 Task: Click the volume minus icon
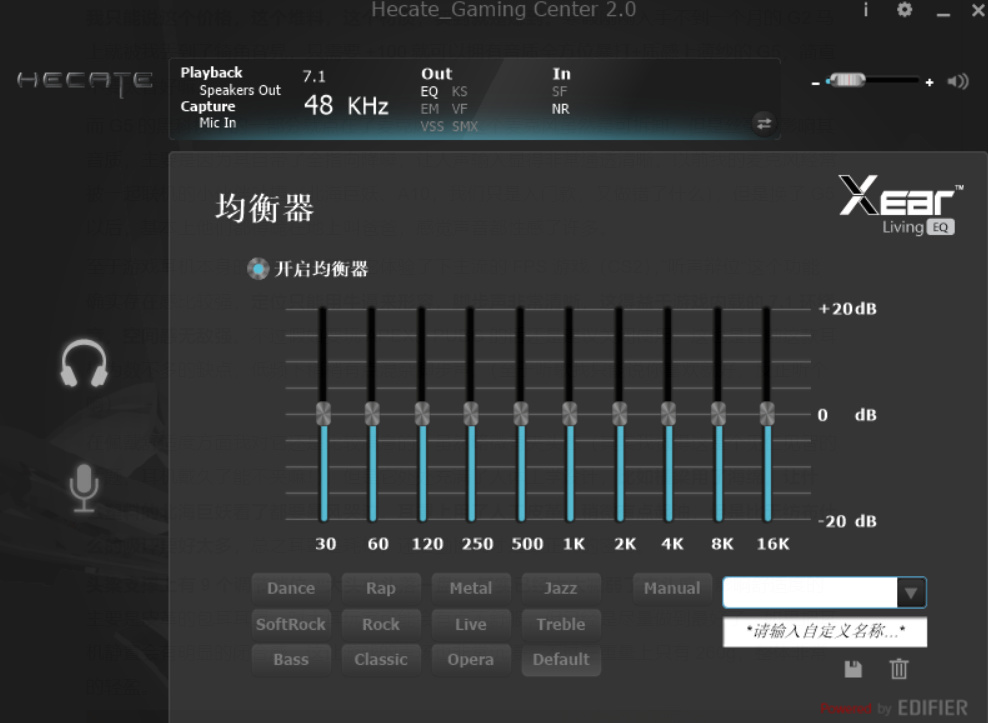click(x=815, y=83)
